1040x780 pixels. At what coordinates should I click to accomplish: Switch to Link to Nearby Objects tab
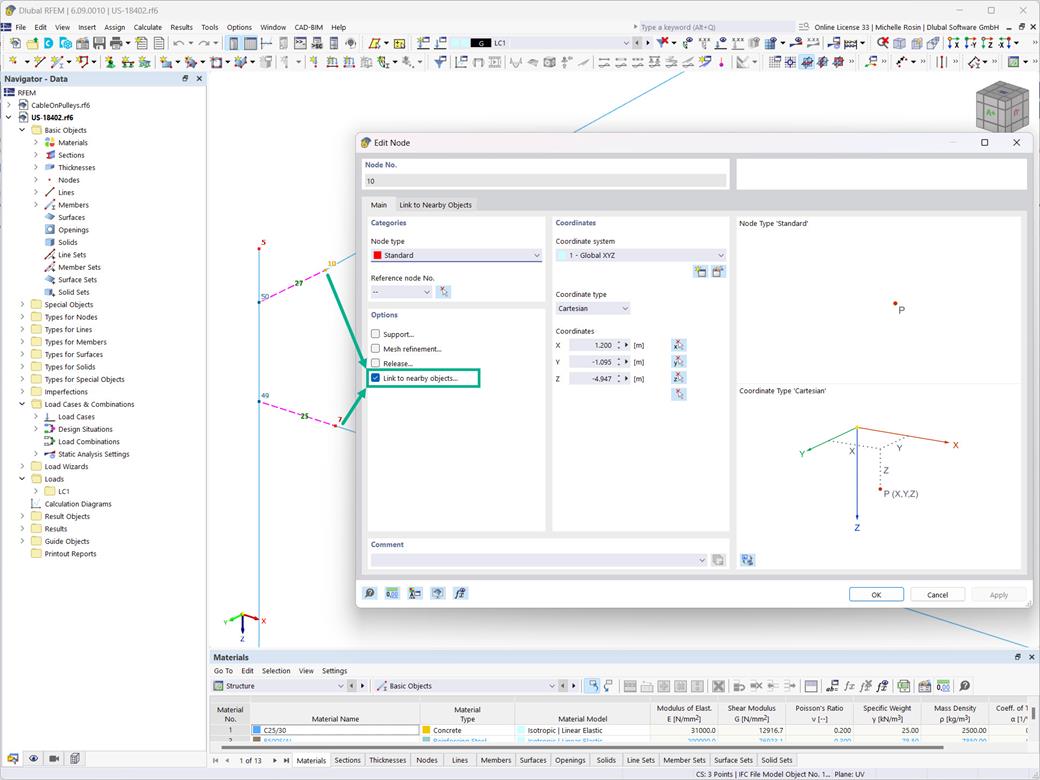435,205
